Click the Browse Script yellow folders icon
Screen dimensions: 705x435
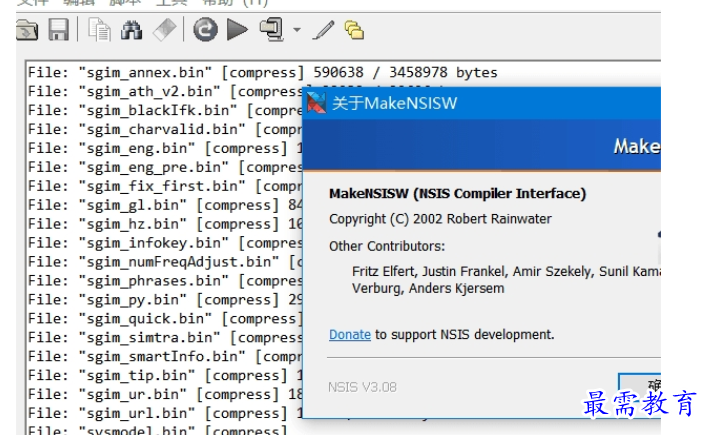354,30
